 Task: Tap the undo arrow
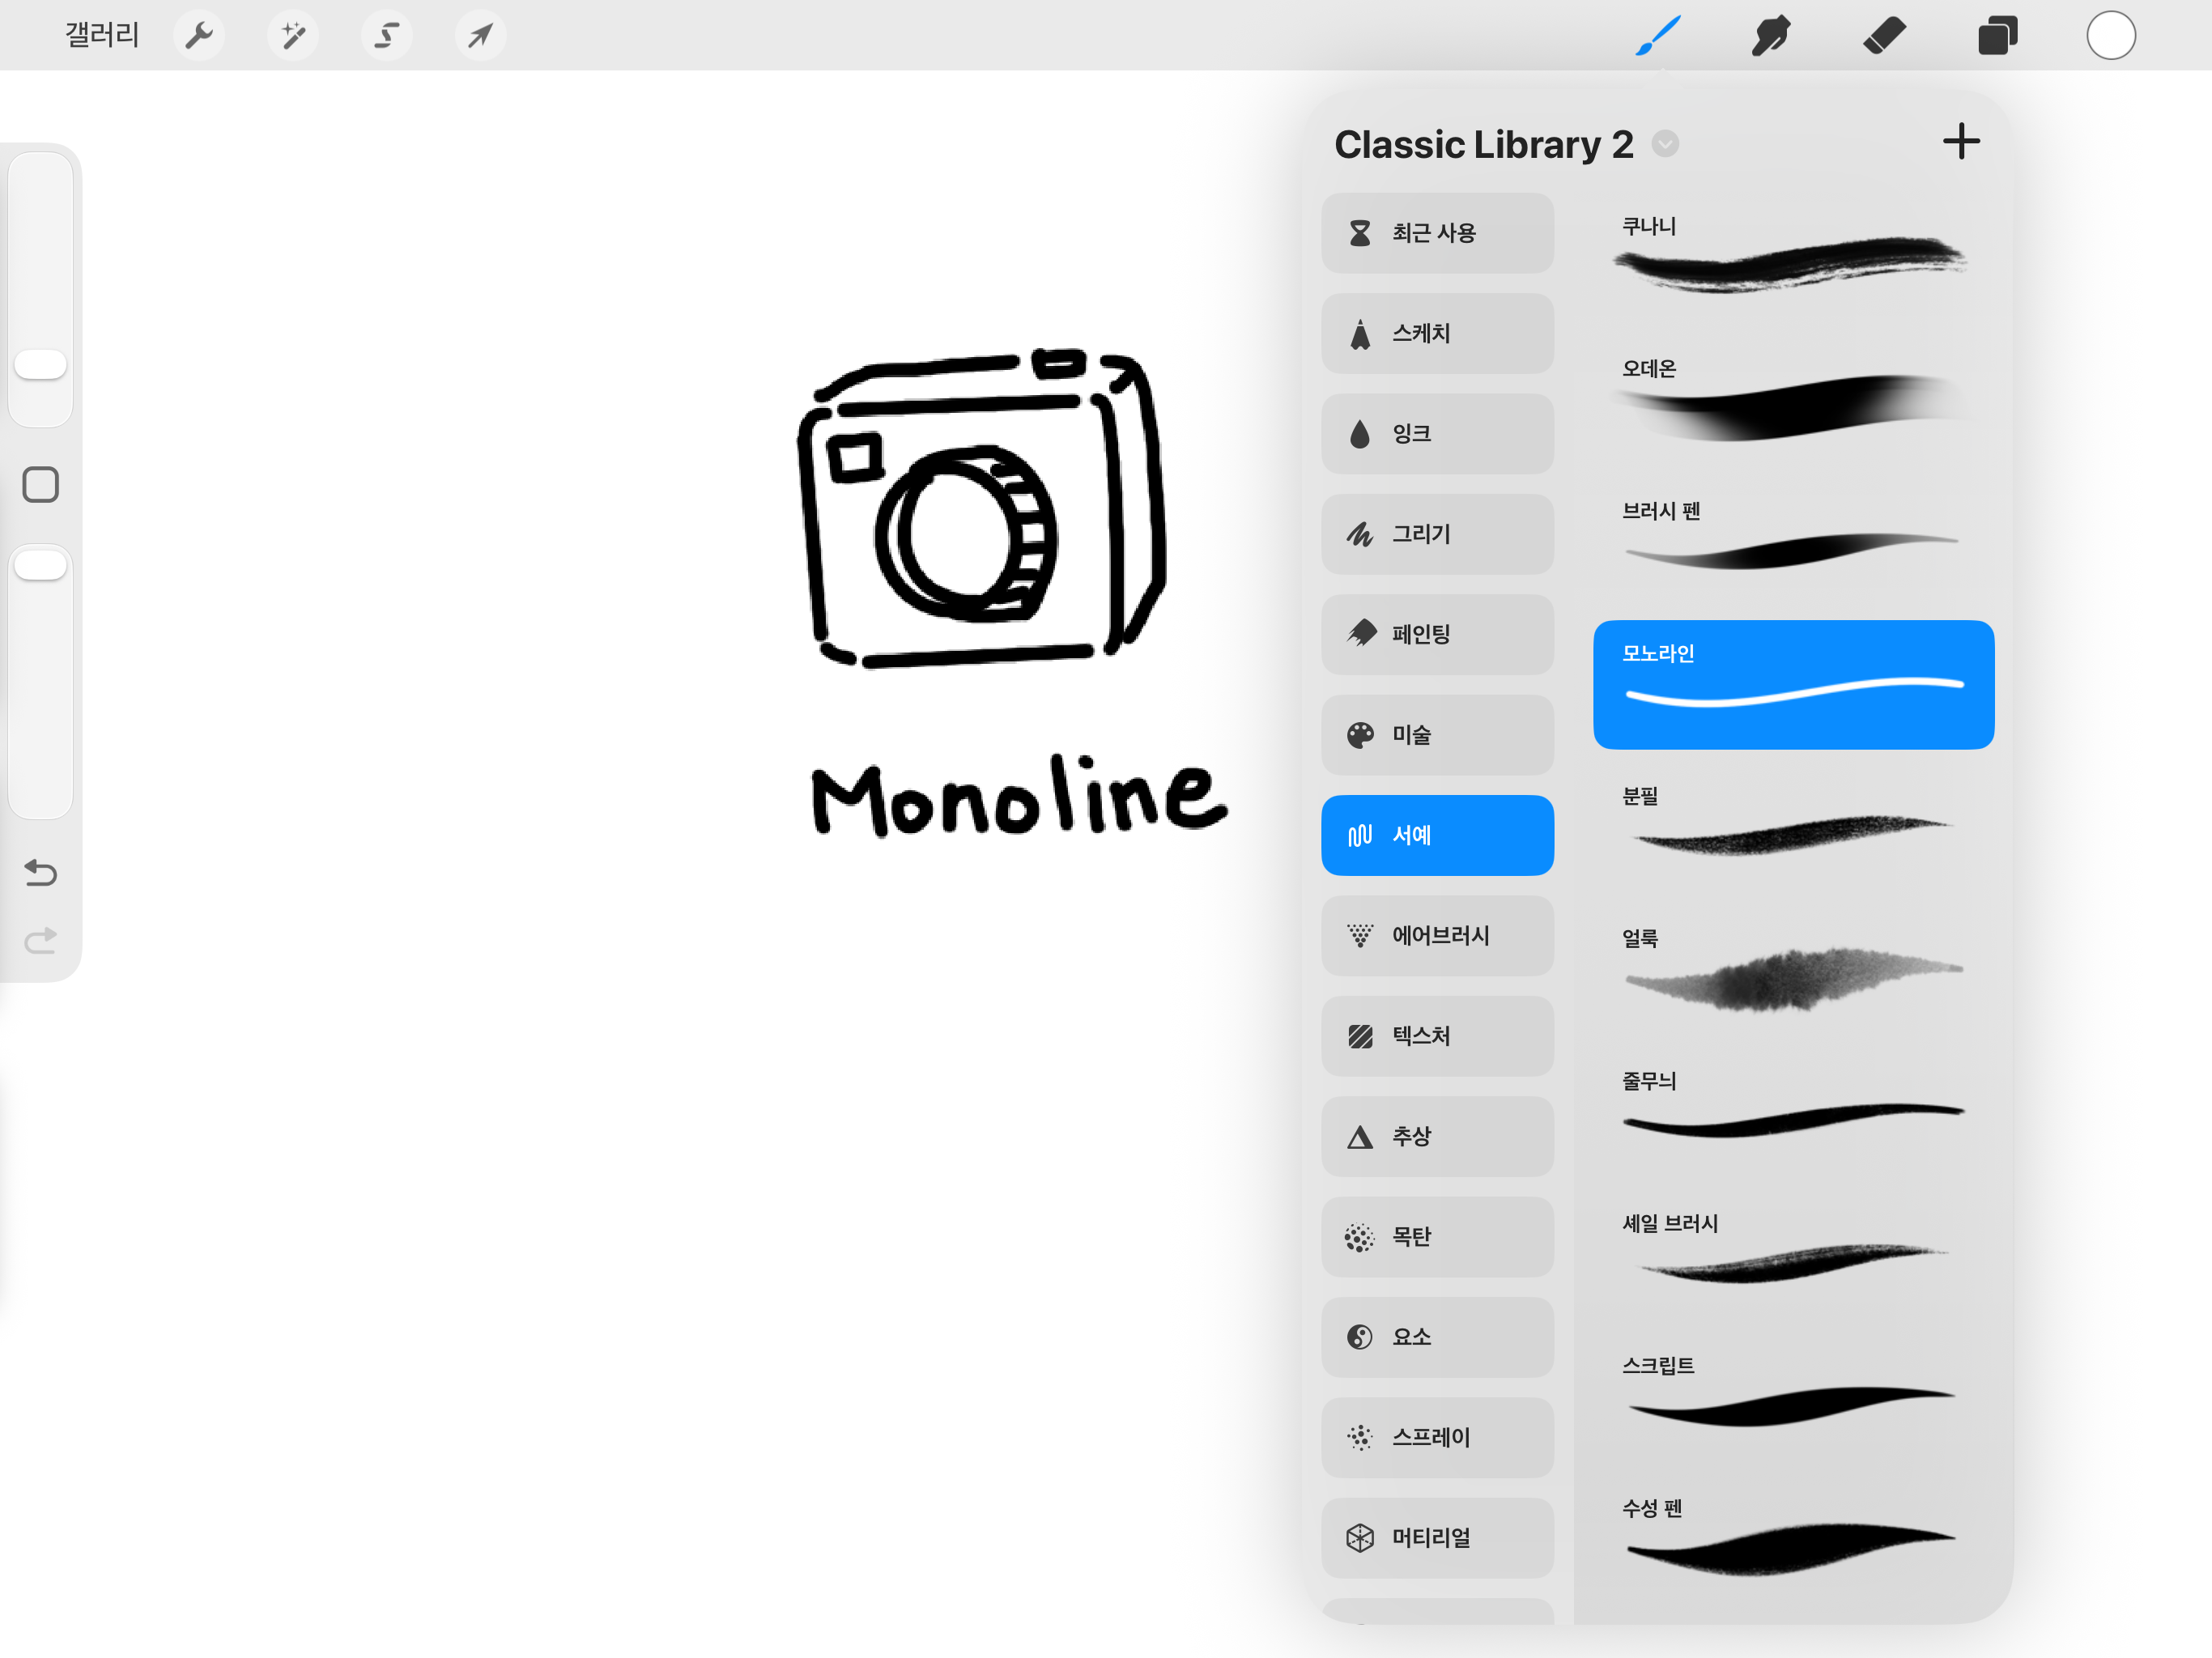[41, 873]
